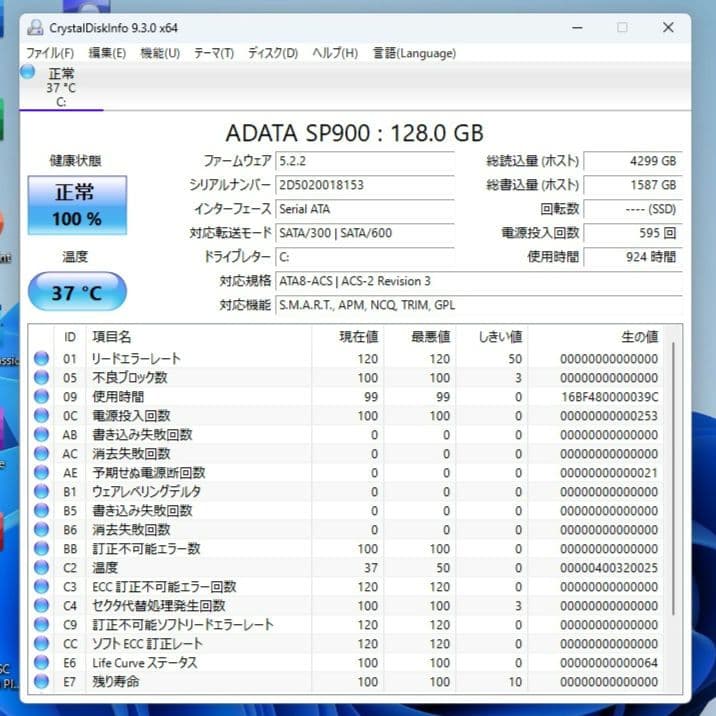Screen dimensions: 716x716
Task: Click the 健康状態 label above health status
Action: click(x=75, y=161)
